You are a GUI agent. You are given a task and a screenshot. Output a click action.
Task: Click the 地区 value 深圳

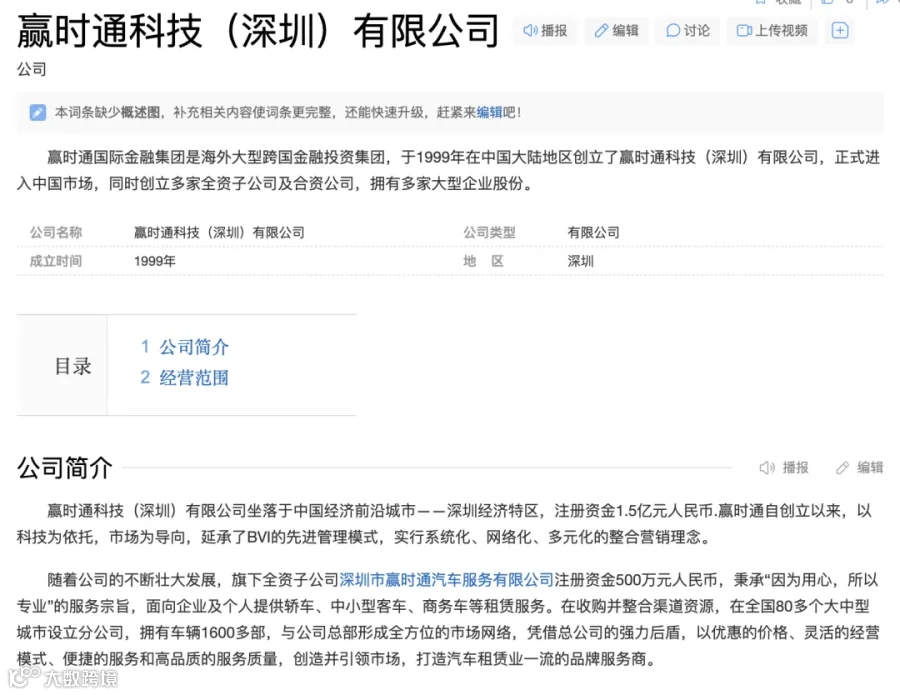click(x=580, y=261)
